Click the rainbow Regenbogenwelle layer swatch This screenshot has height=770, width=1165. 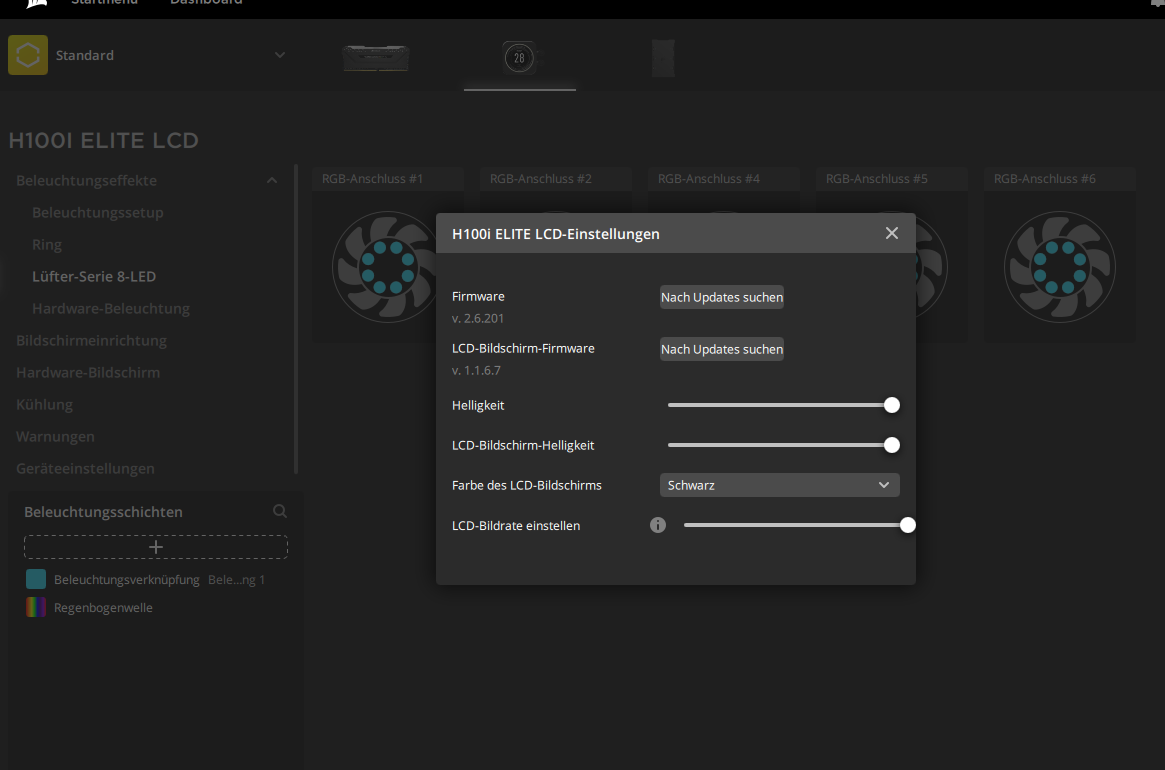pos(36,607)
